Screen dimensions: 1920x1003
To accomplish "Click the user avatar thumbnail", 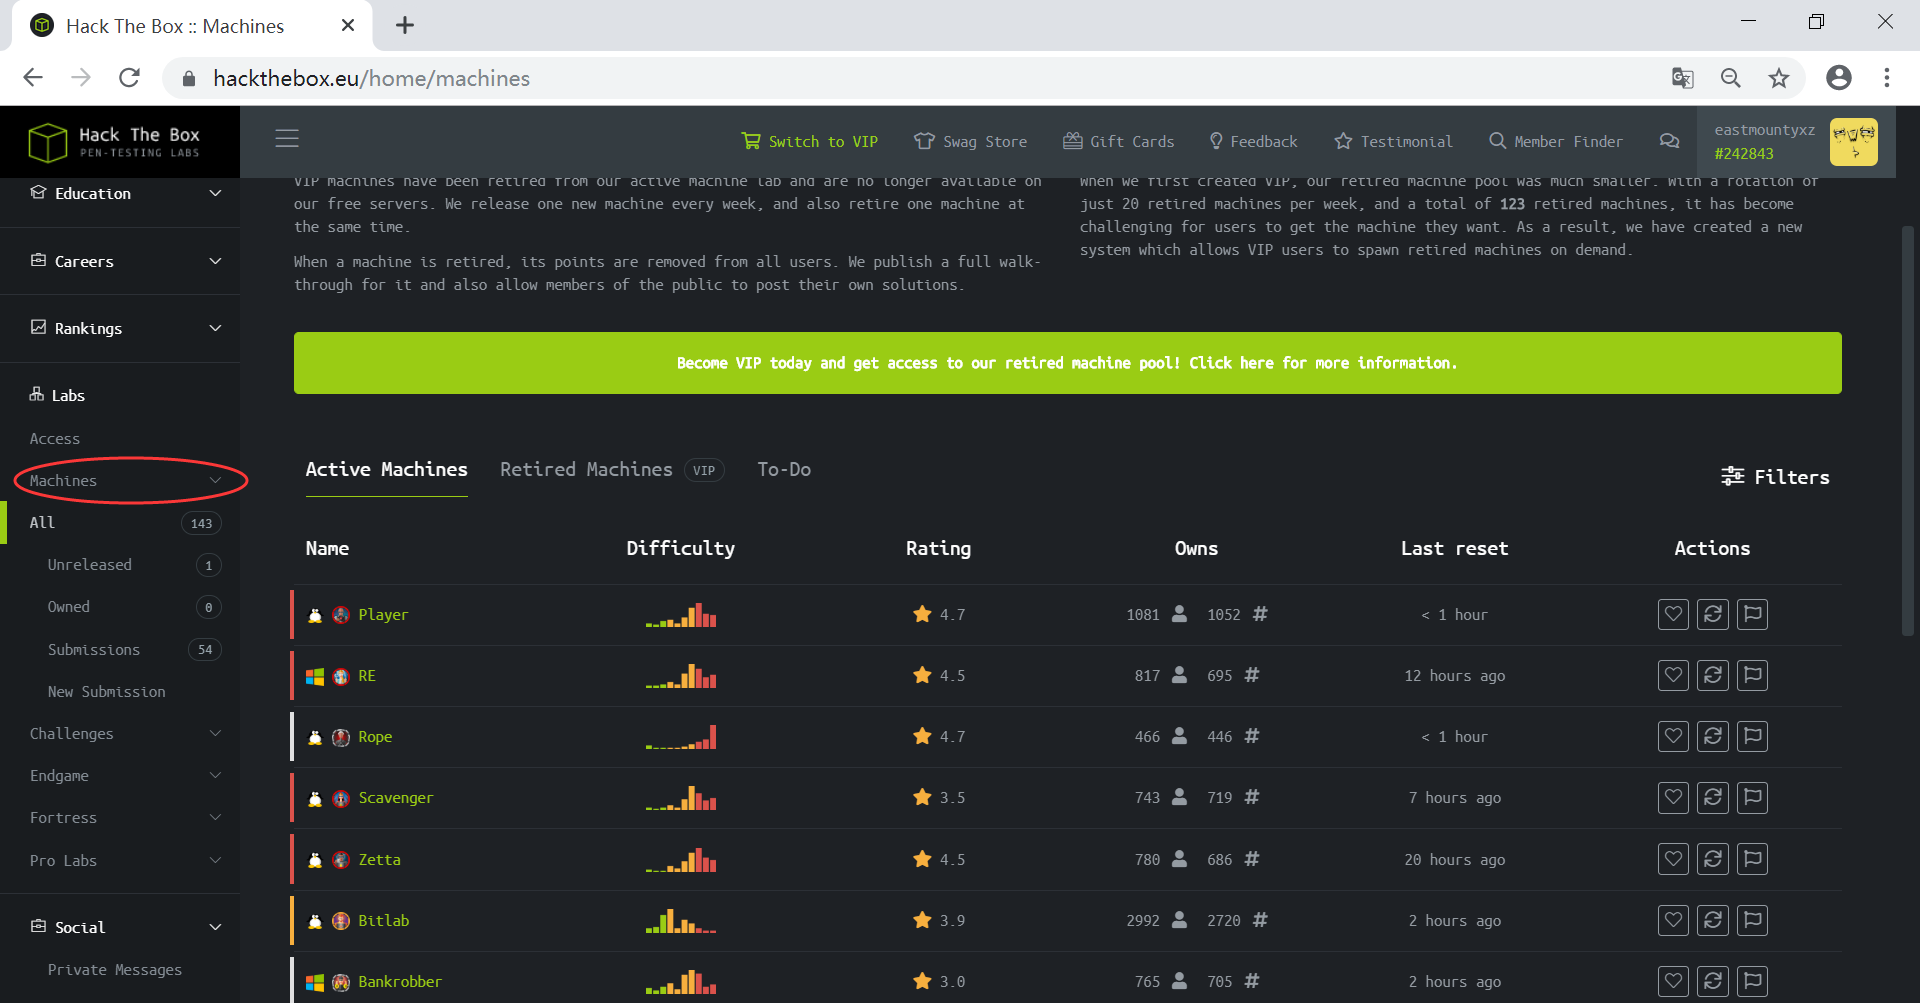I will click(x=1853, y=141).
